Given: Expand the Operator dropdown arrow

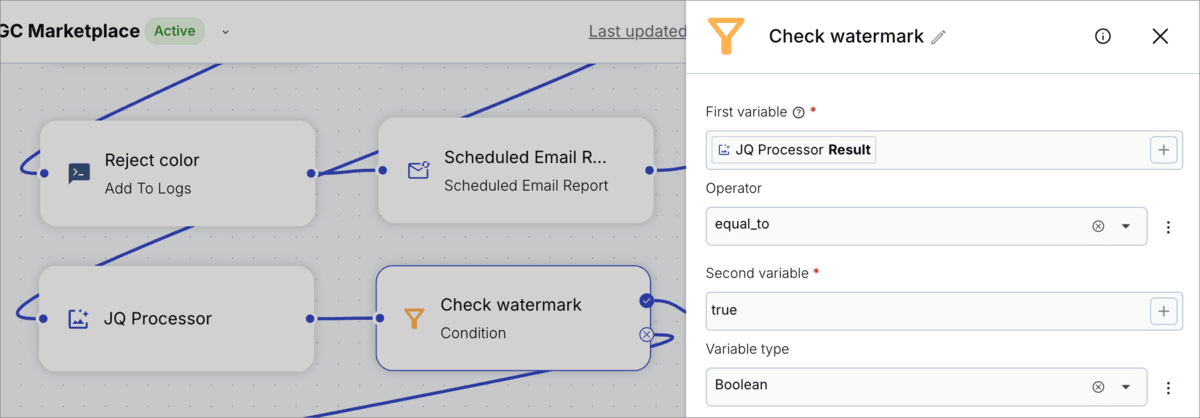Looking at the screenshot, I should tap(1126, 226).
